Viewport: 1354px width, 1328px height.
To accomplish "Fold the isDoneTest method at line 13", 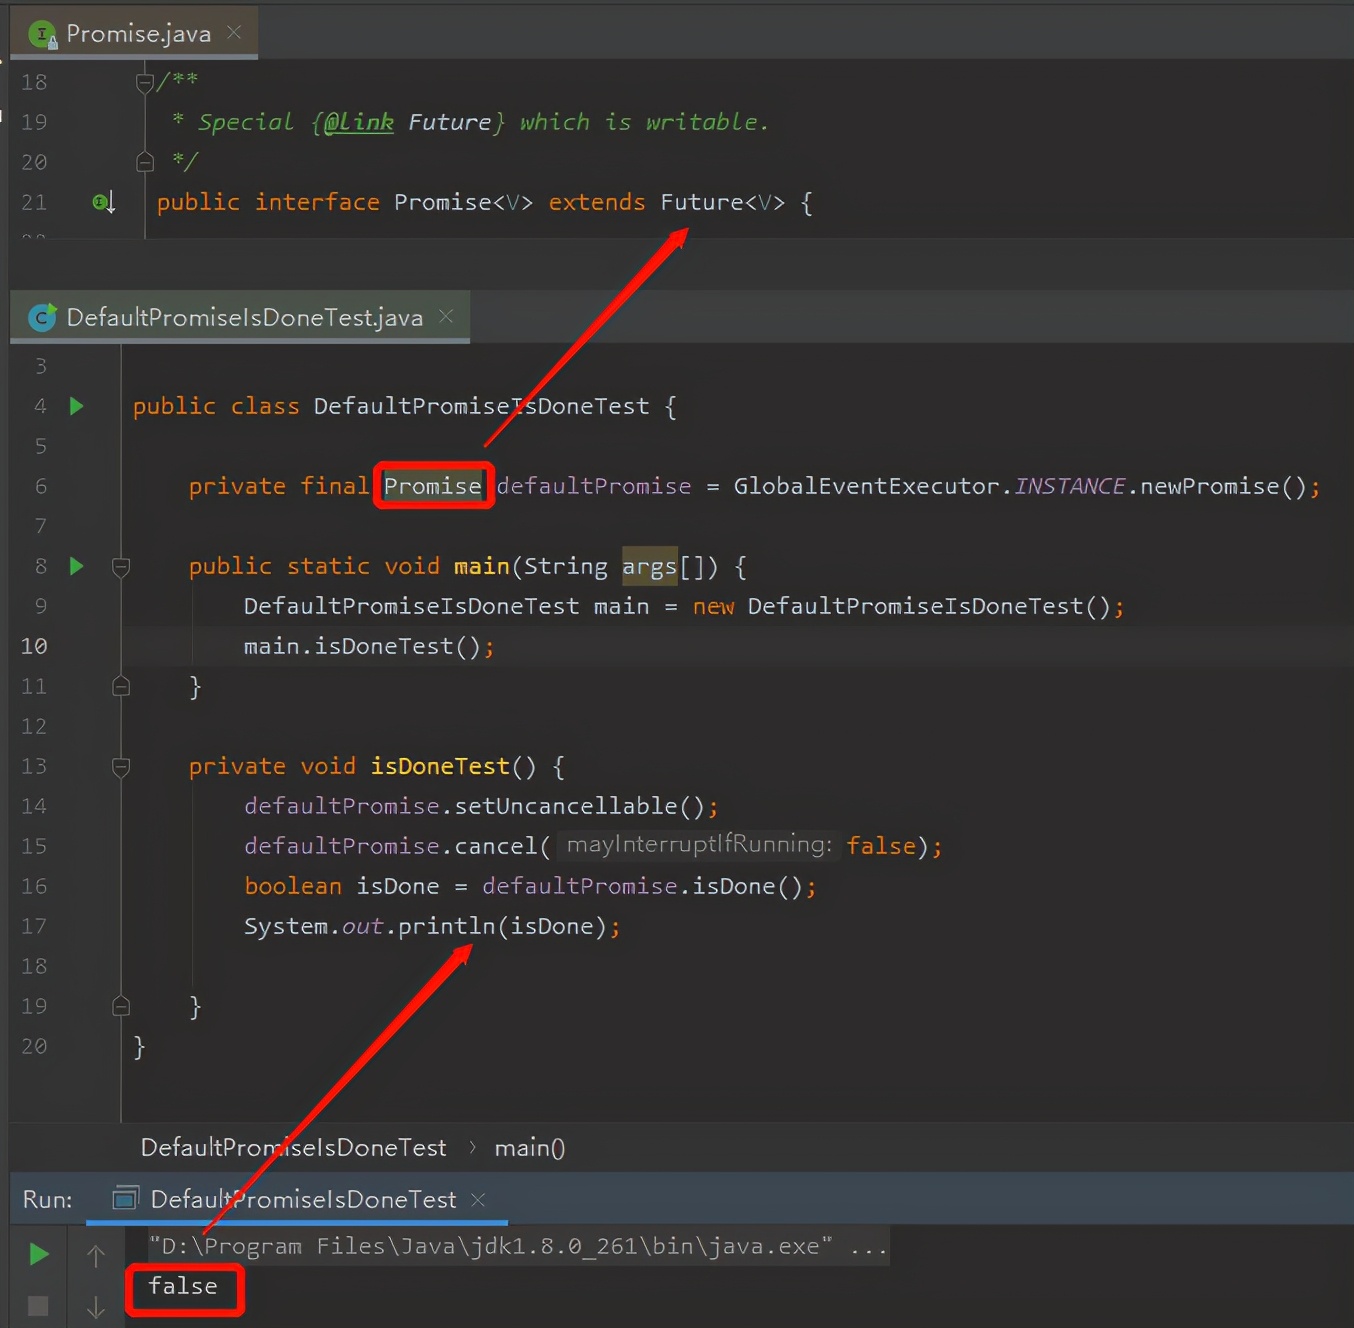I will pyautogui.click(x=121, y=767).
